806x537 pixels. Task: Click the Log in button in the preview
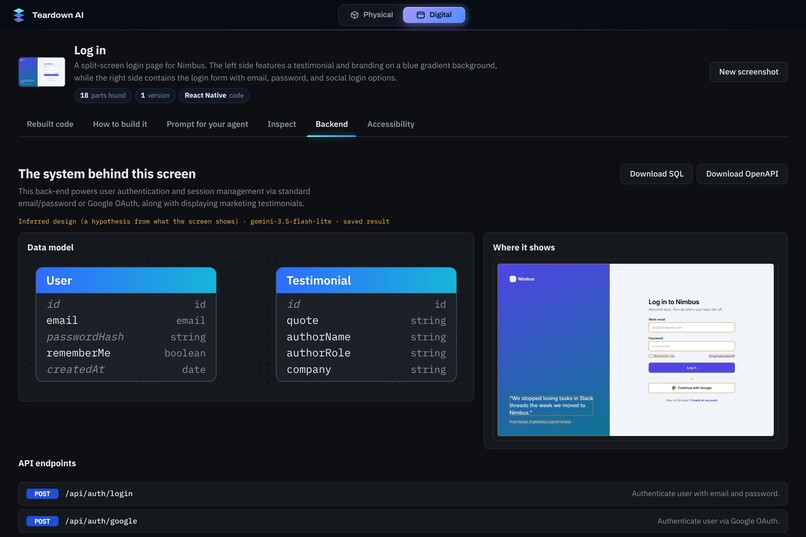(691, 368)
